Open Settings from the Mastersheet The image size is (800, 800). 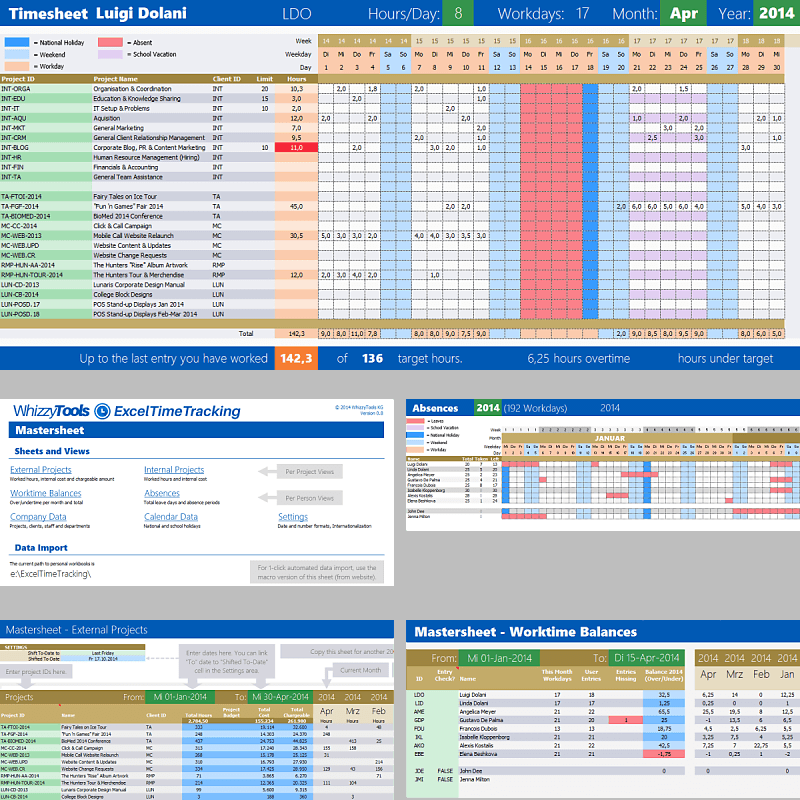pyautogui.click(x=293, y=516)
